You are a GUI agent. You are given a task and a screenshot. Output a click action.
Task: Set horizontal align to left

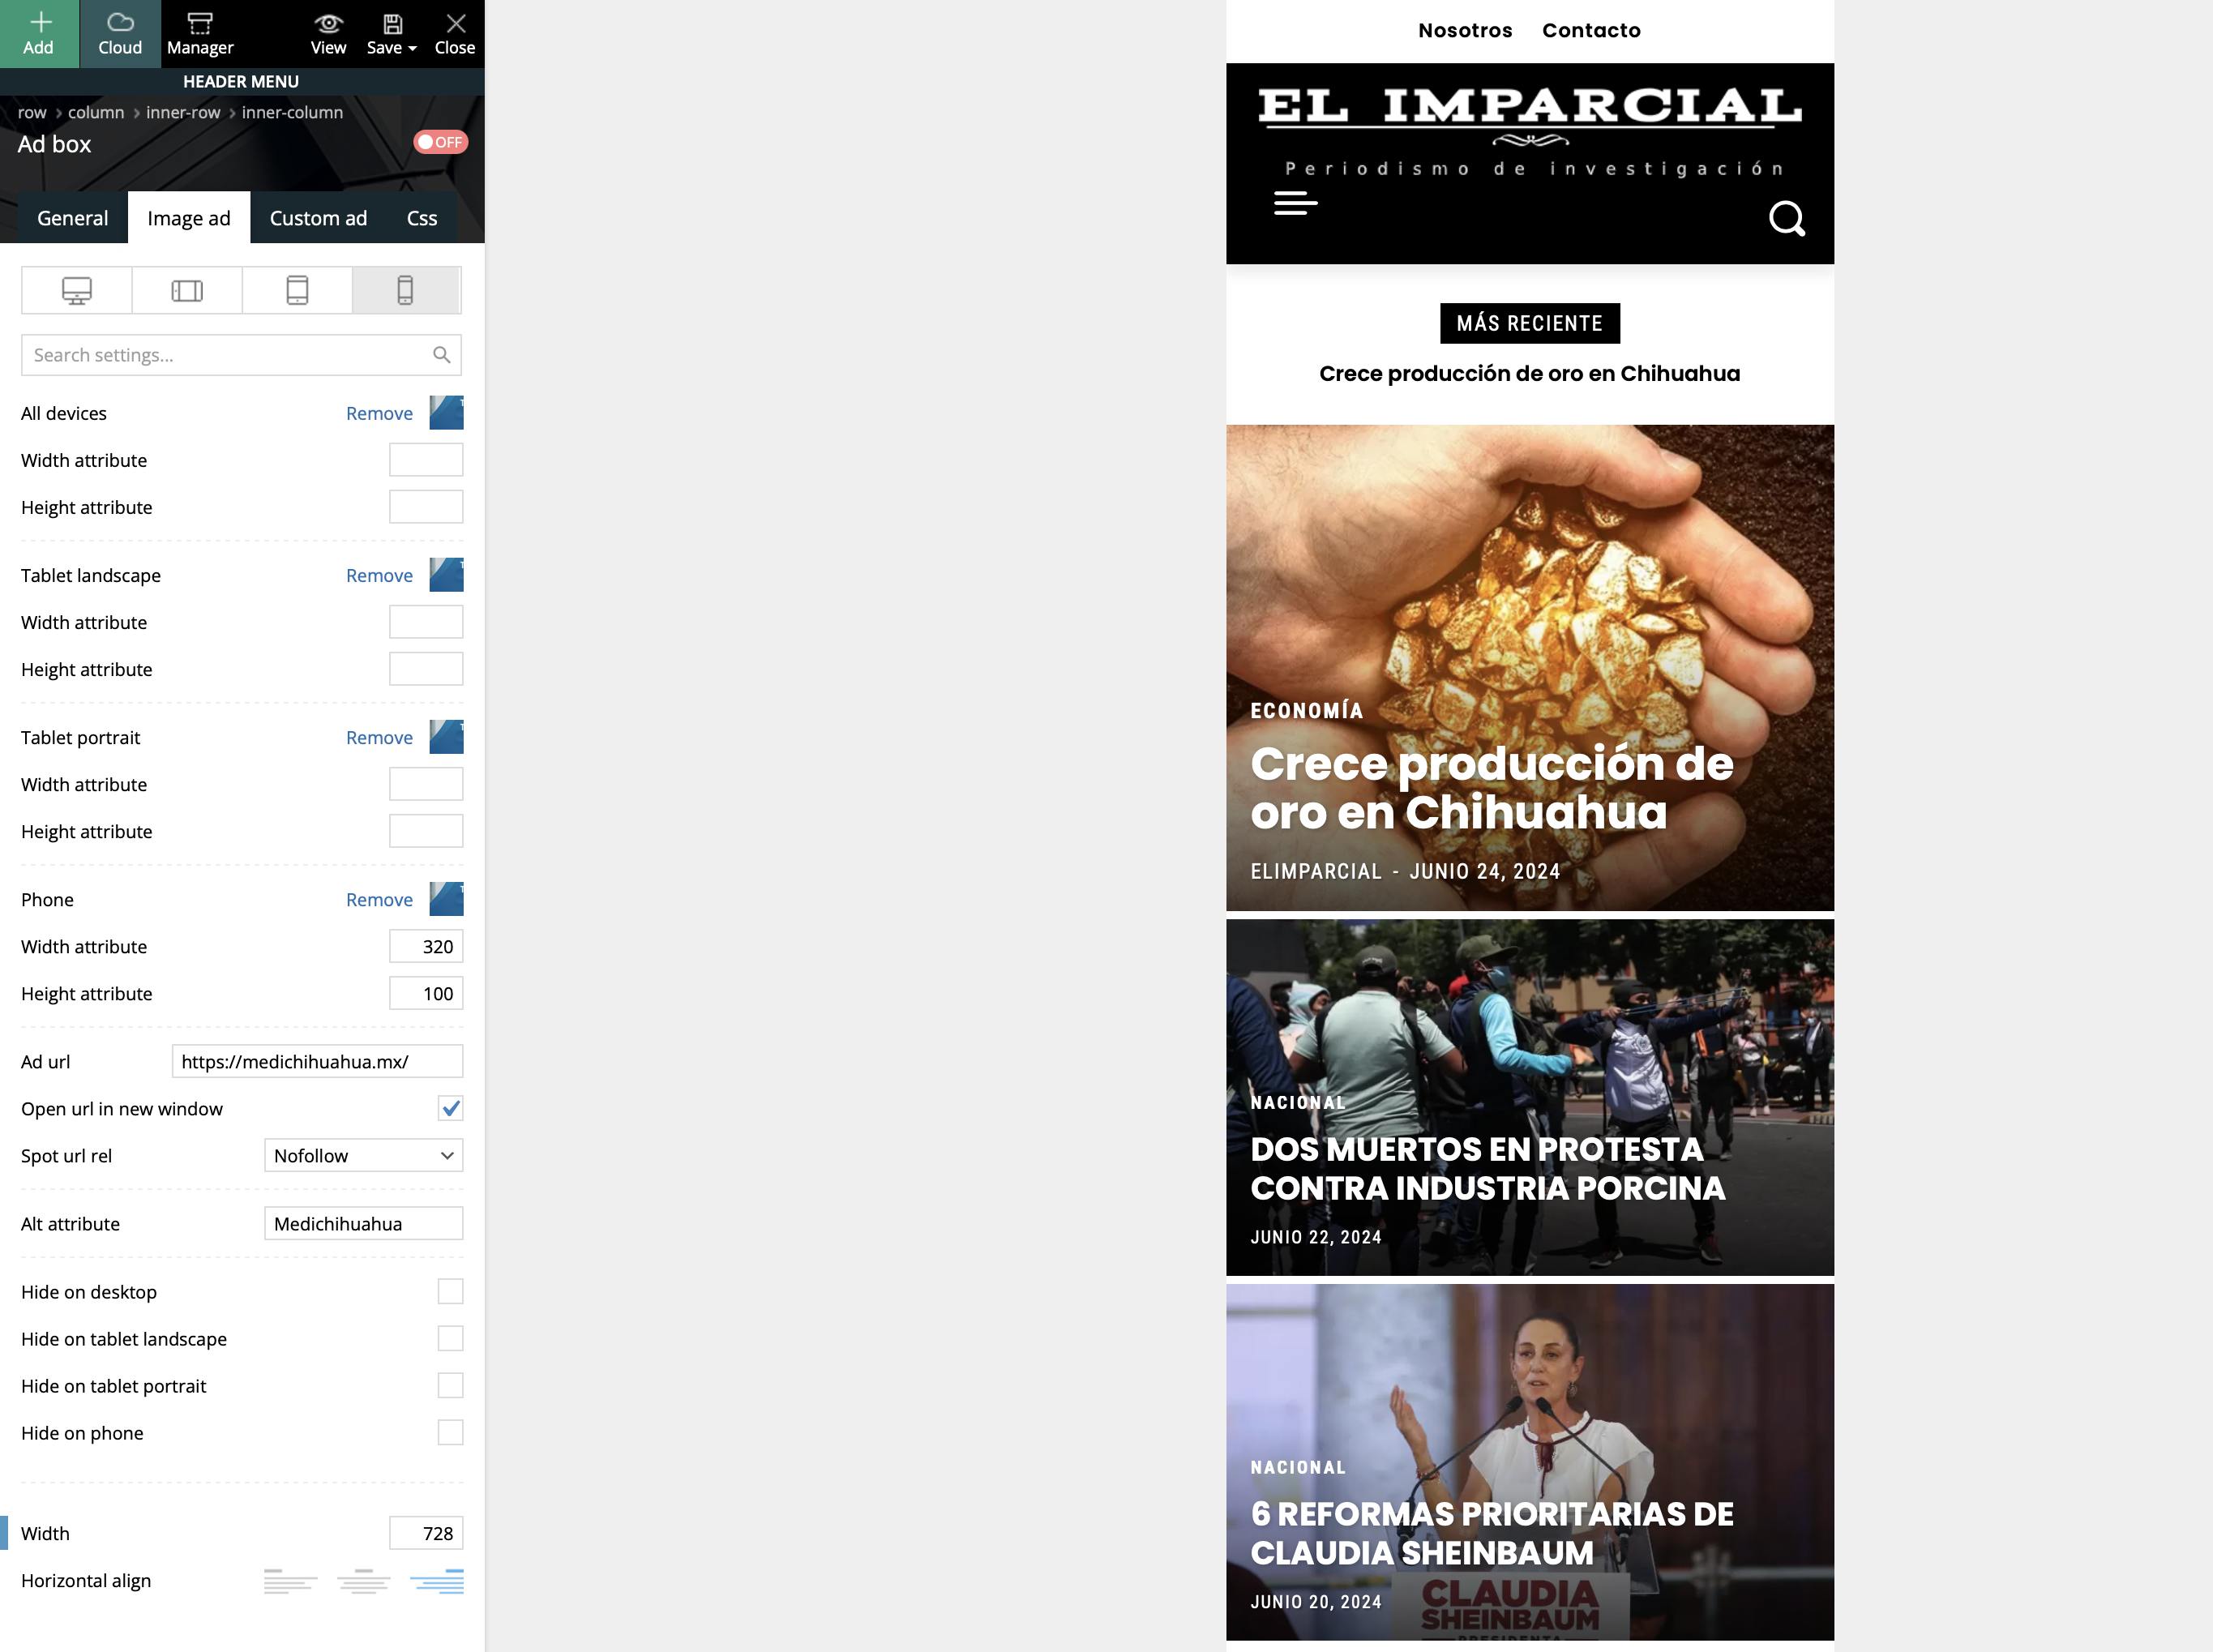pyautogui.click(x=290, y=1581)
